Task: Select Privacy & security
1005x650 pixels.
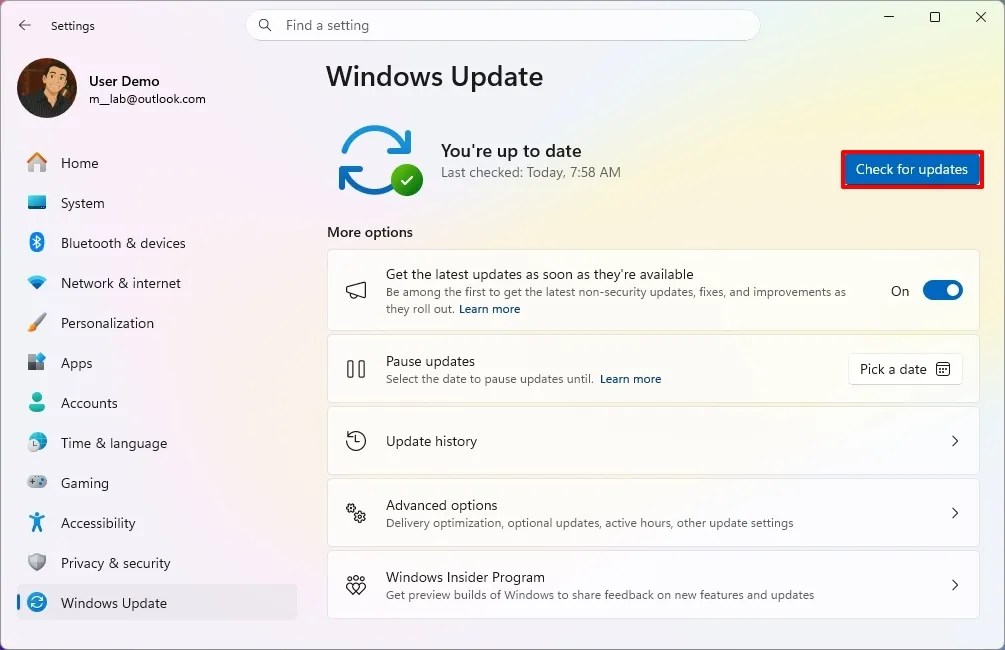Action: [x=157, y=563]
